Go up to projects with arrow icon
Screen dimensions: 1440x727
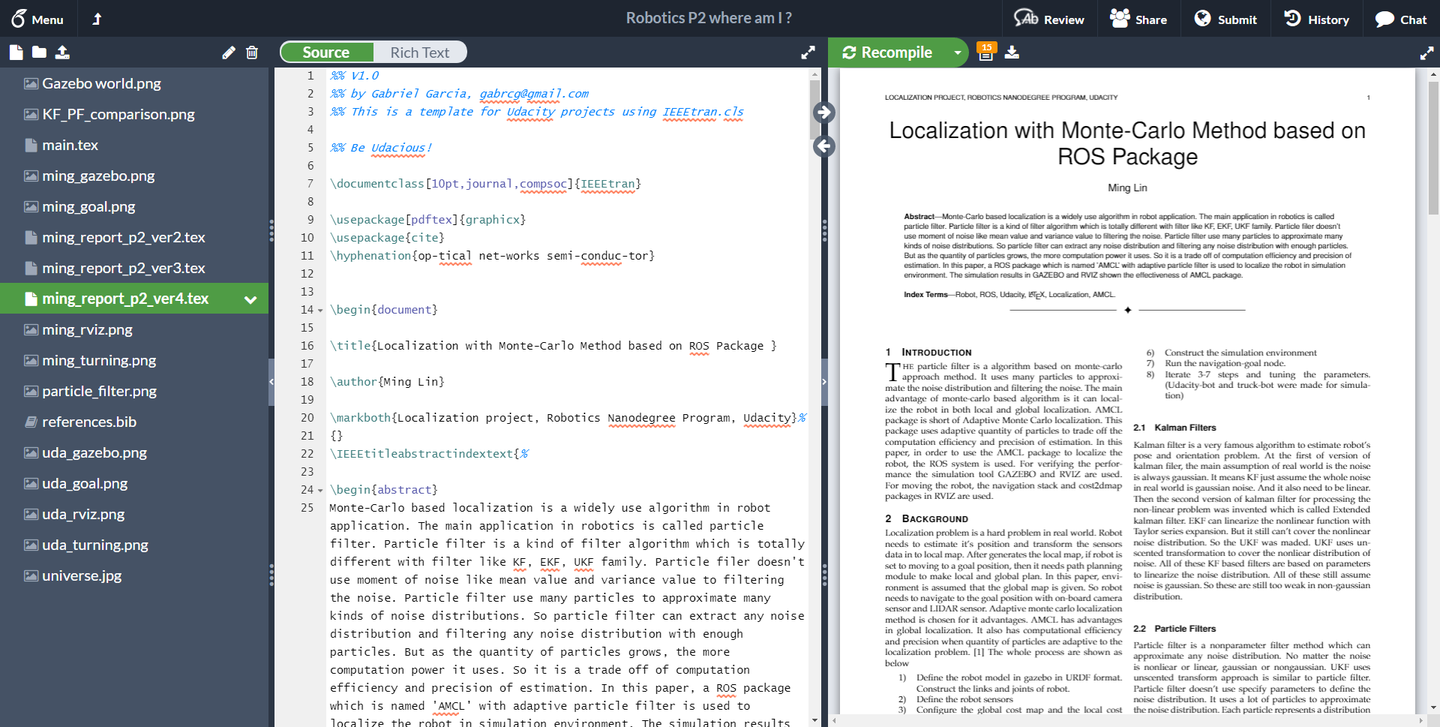pyautogui.click(x=97, y=19)
